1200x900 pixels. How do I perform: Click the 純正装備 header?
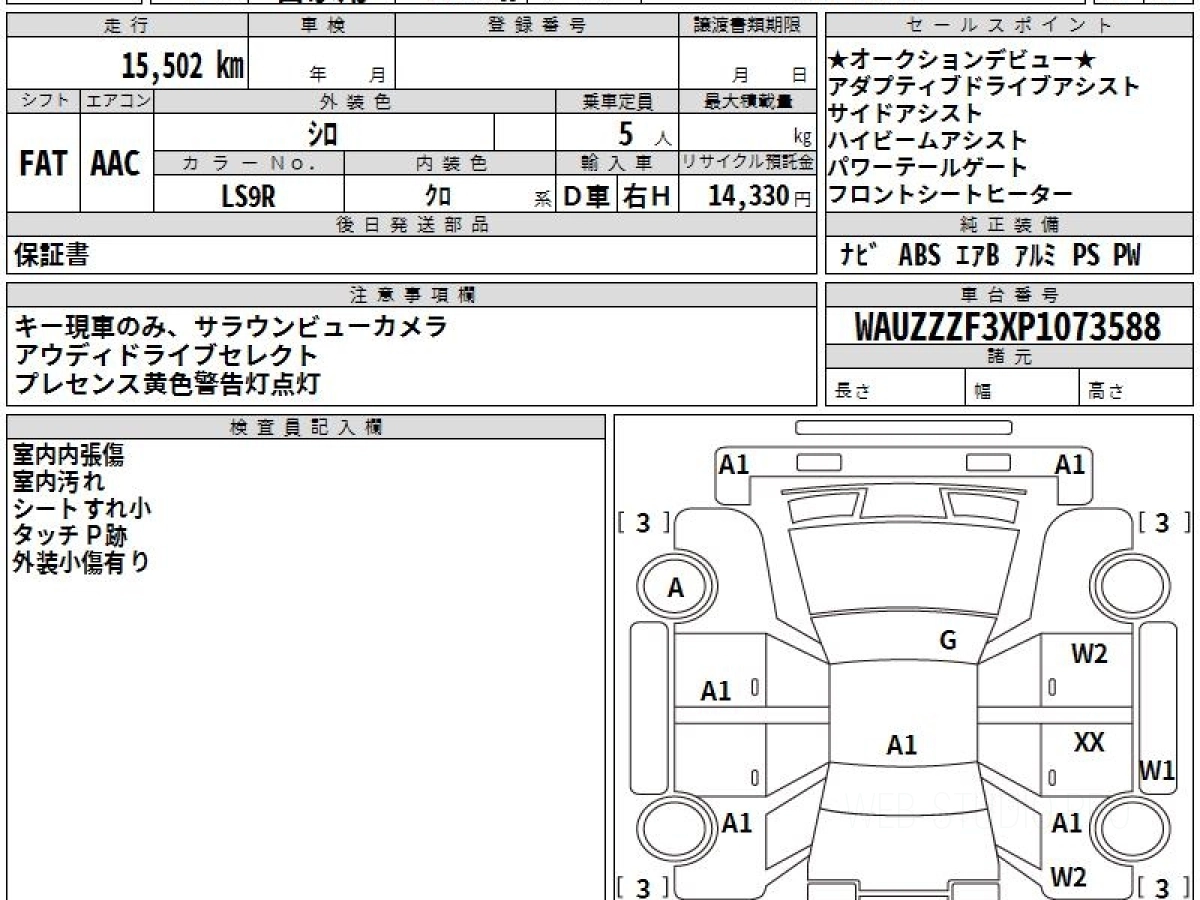coord(1010,225)
